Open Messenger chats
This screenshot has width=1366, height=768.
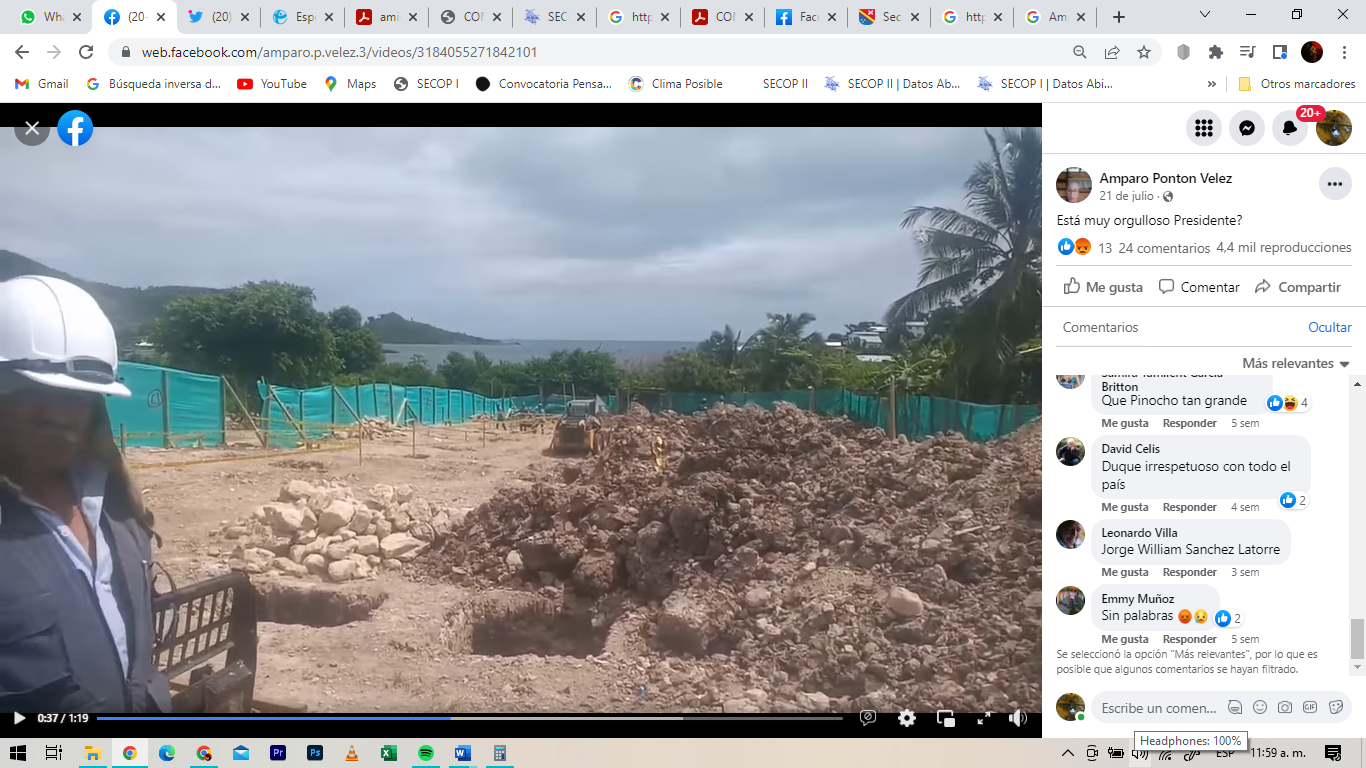point(1247,128)
